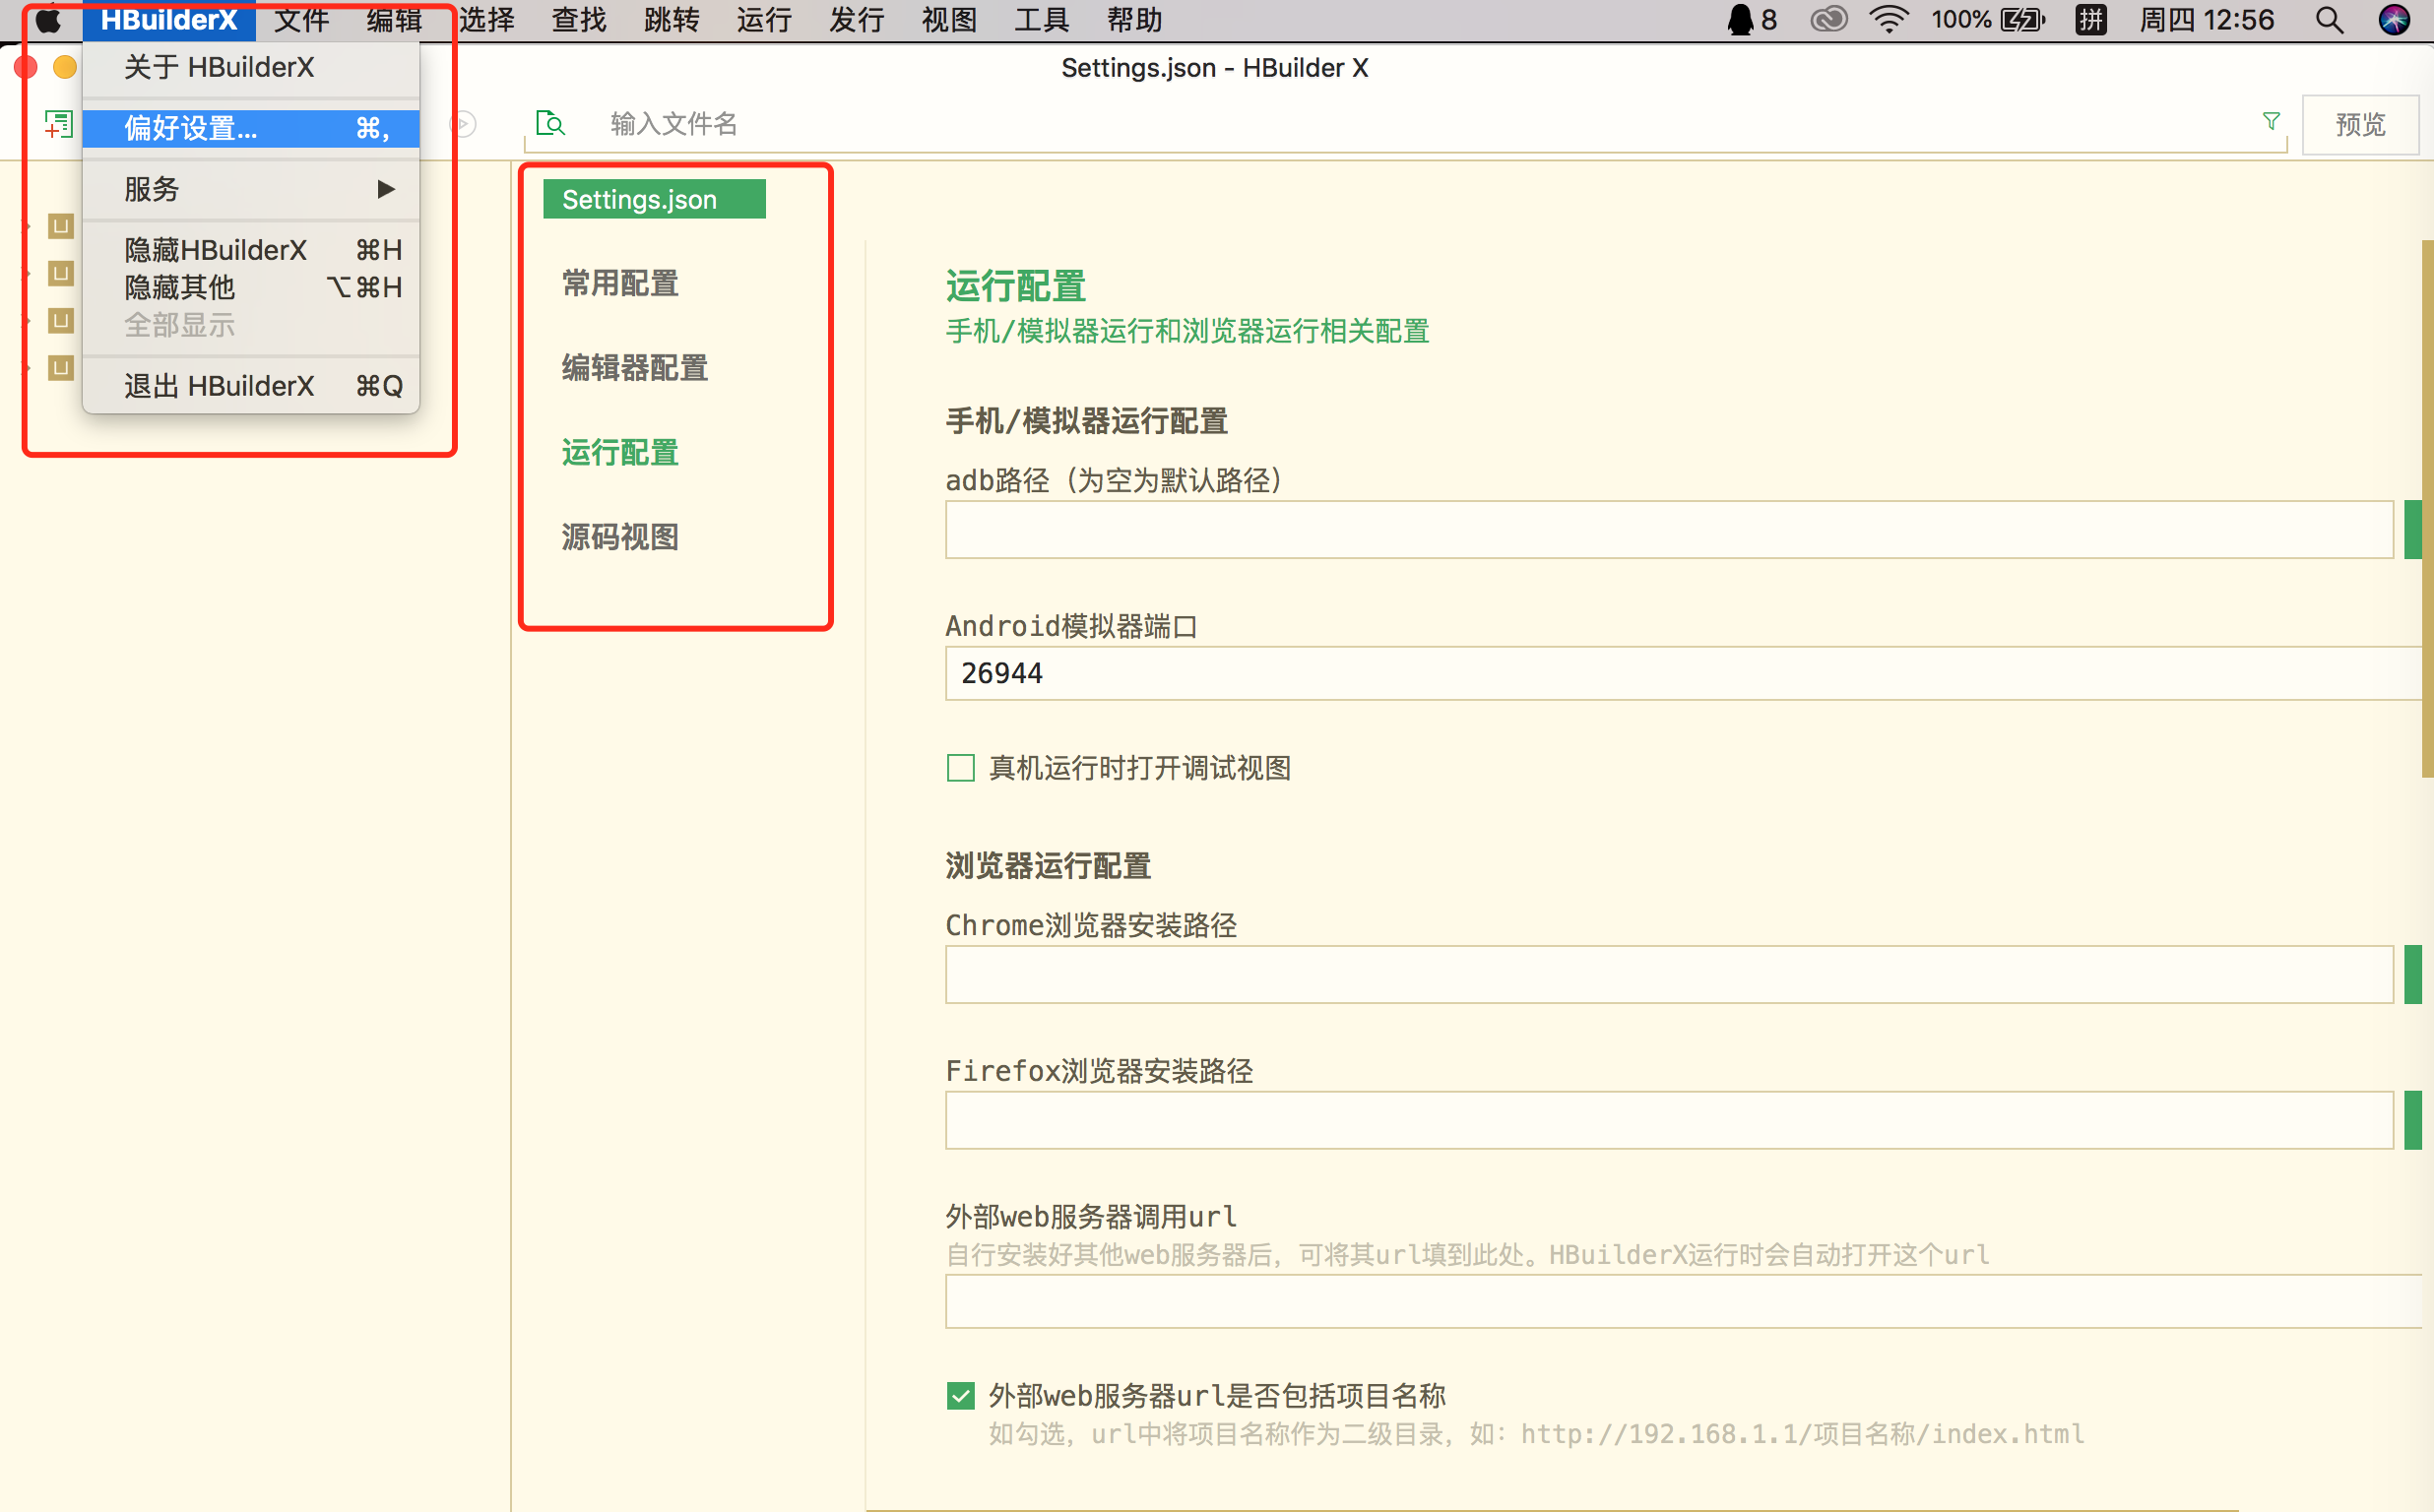Switch to the 编辑器配置 settings tab
The image size is (2434, 1512).
634,368
